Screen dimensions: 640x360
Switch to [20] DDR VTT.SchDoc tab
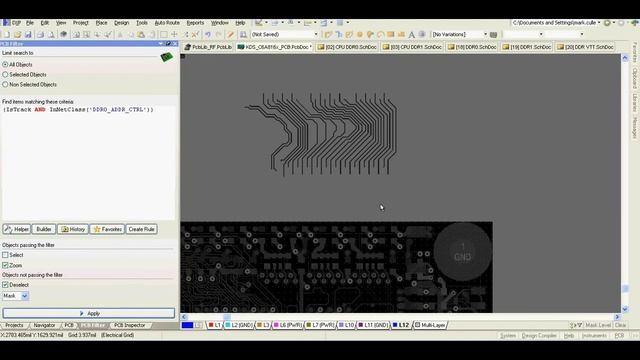pos(586,47)
